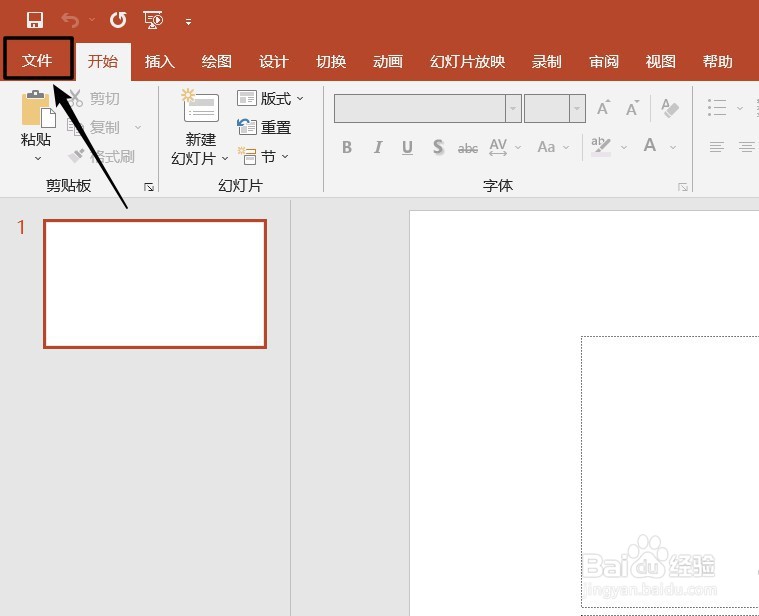This screenshot has height=616, width=759.
Task: Open the 版式 (Layout) dropdown
Action: tap(270, 98)
